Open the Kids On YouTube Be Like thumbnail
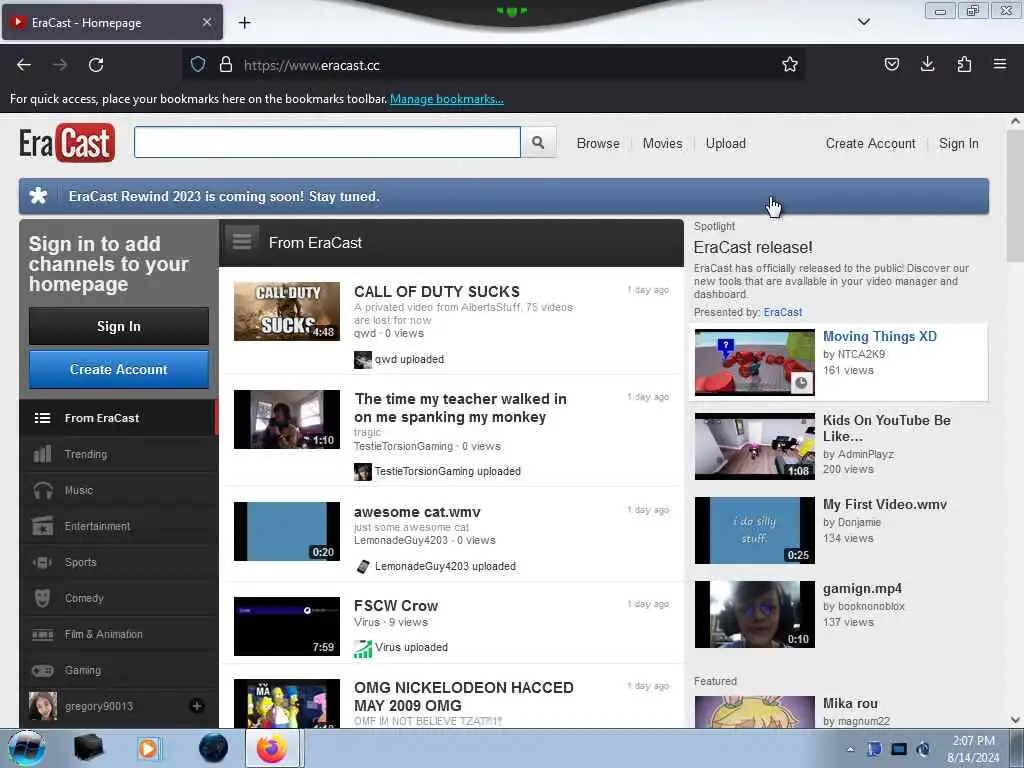Screen dimensions: 1024x768 point(754,446)
